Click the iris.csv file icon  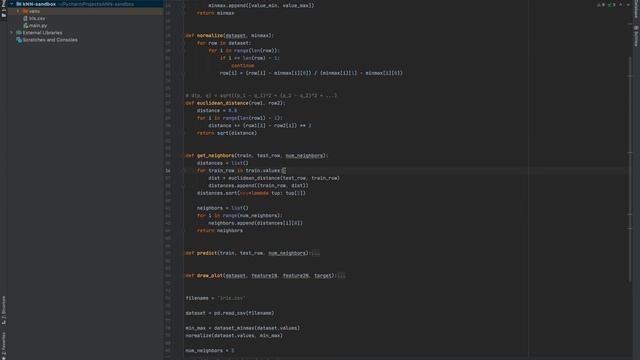pyautogui.click(x=25, y=18)
